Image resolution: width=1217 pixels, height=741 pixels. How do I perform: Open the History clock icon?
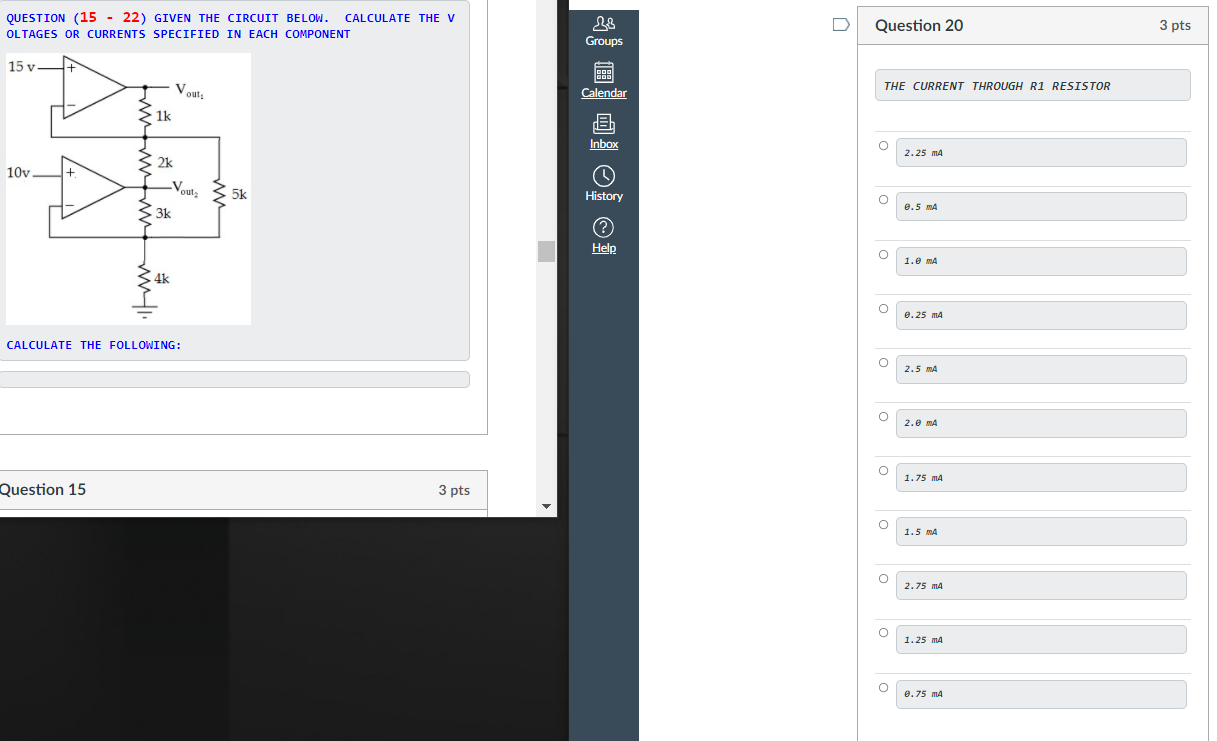(x=604, y=176)
